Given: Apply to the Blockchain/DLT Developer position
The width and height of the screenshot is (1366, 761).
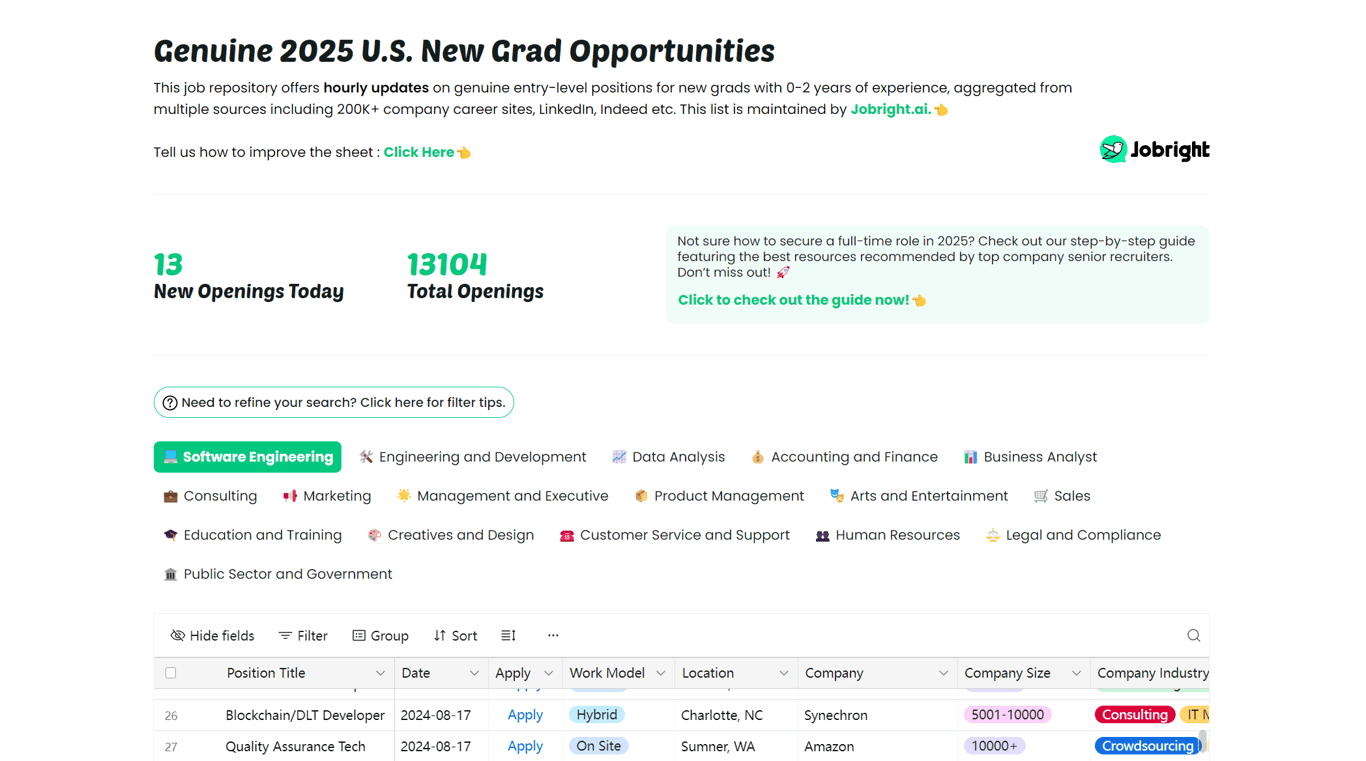Looking at the screenshot, I should 525,715.
